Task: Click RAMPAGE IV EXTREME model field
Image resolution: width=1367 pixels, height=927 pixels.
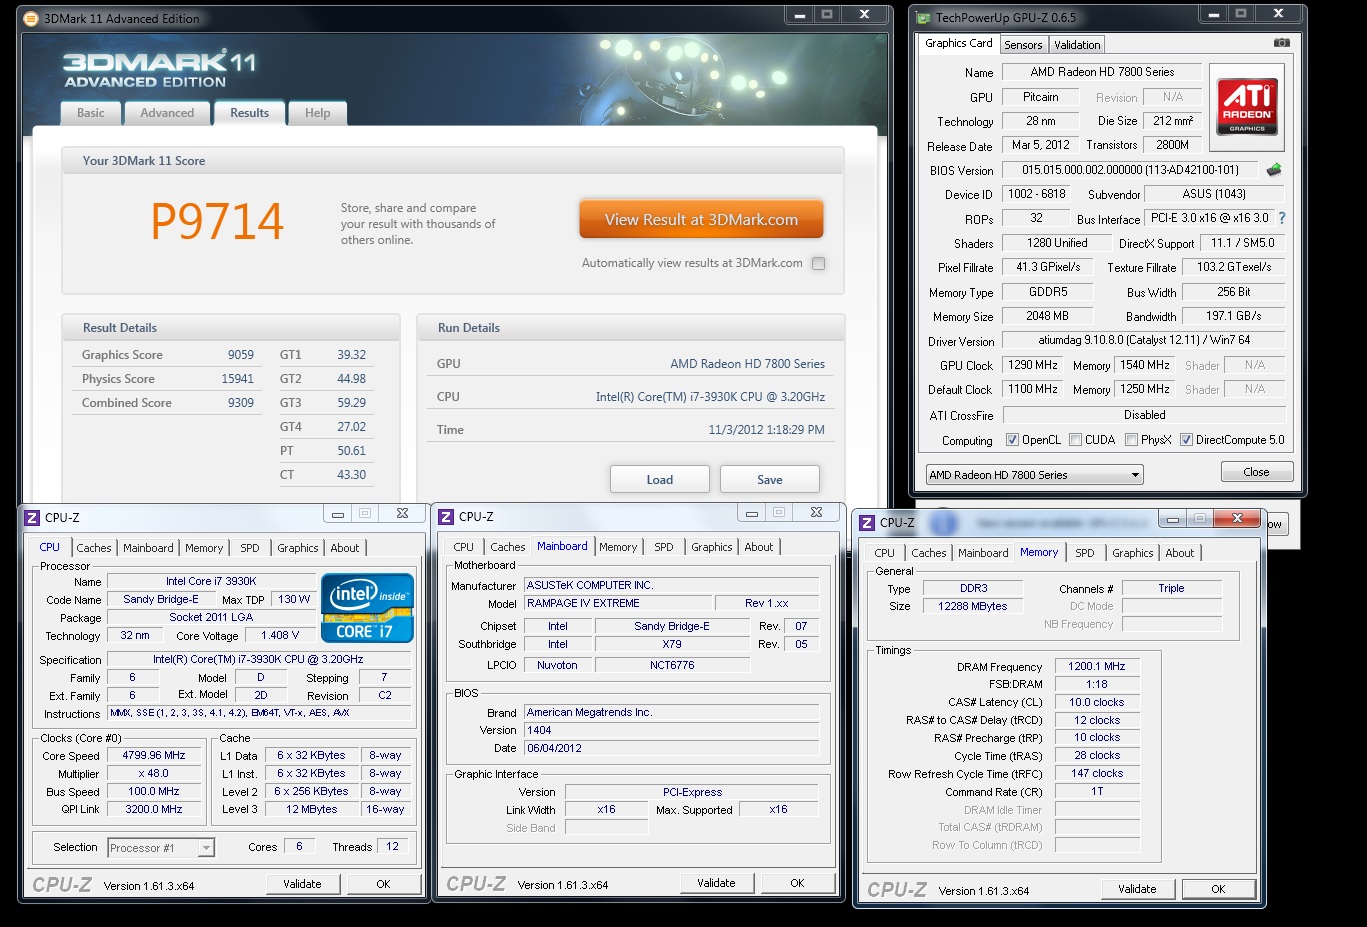Action: point(617,603)
